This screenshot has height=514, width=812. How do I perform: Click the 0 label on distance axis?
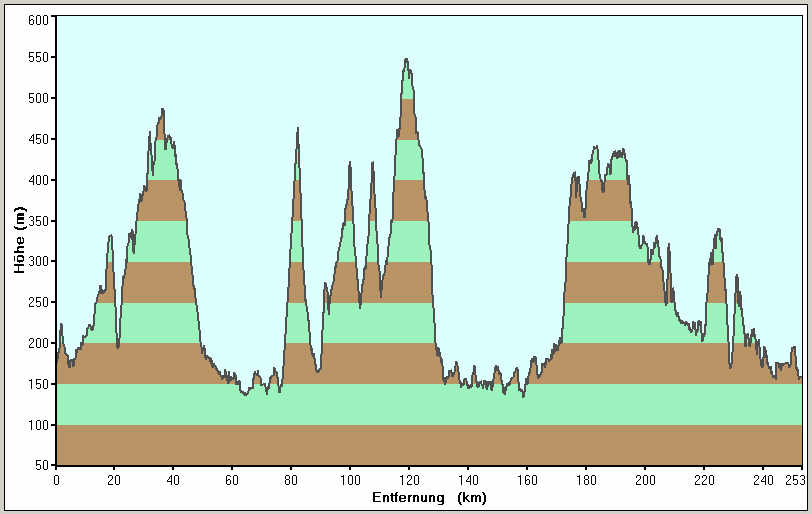56,479
